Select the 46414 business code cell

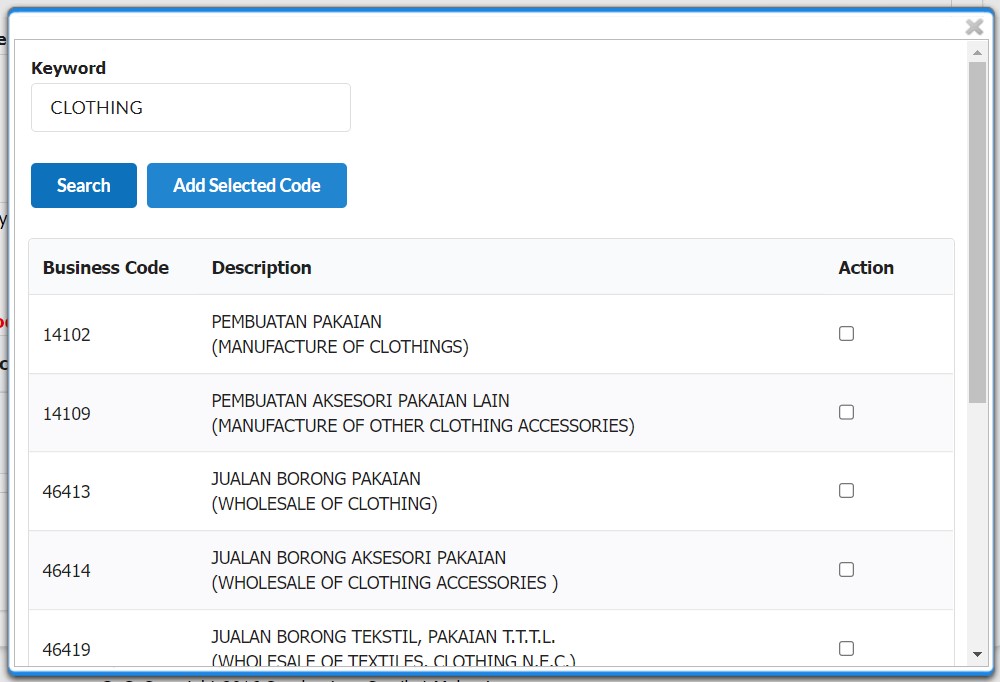(67, 571)
